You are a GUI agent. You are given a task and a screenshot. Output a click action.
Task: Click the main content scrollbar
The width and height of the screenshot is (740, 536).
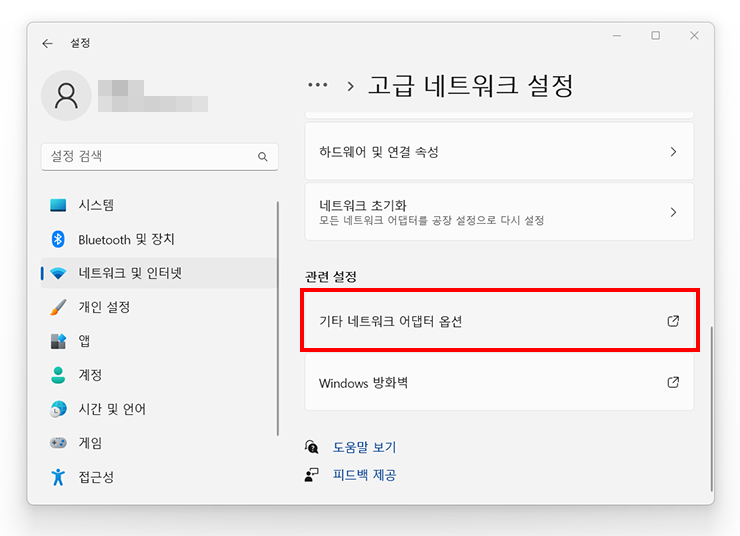click(711, 409)
